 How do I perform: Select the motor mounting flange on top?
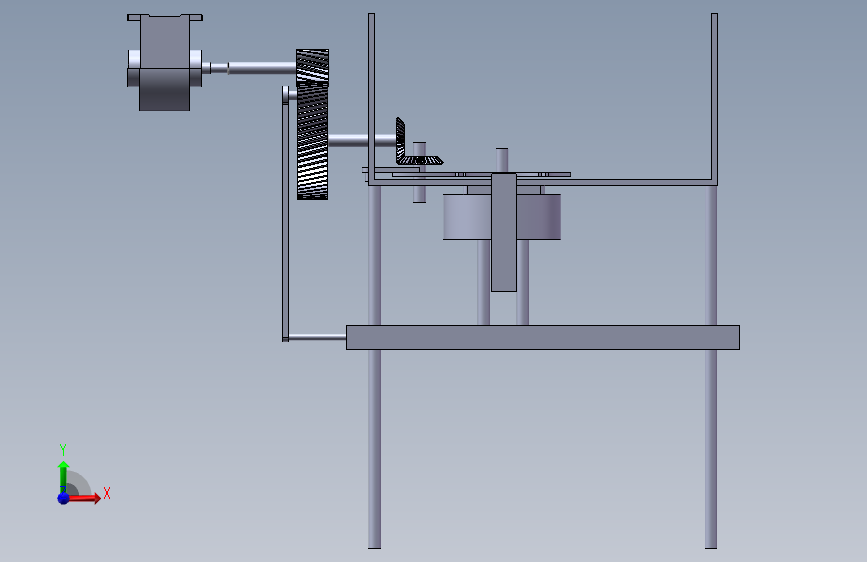pyautogui.click(x=165, y=18)
